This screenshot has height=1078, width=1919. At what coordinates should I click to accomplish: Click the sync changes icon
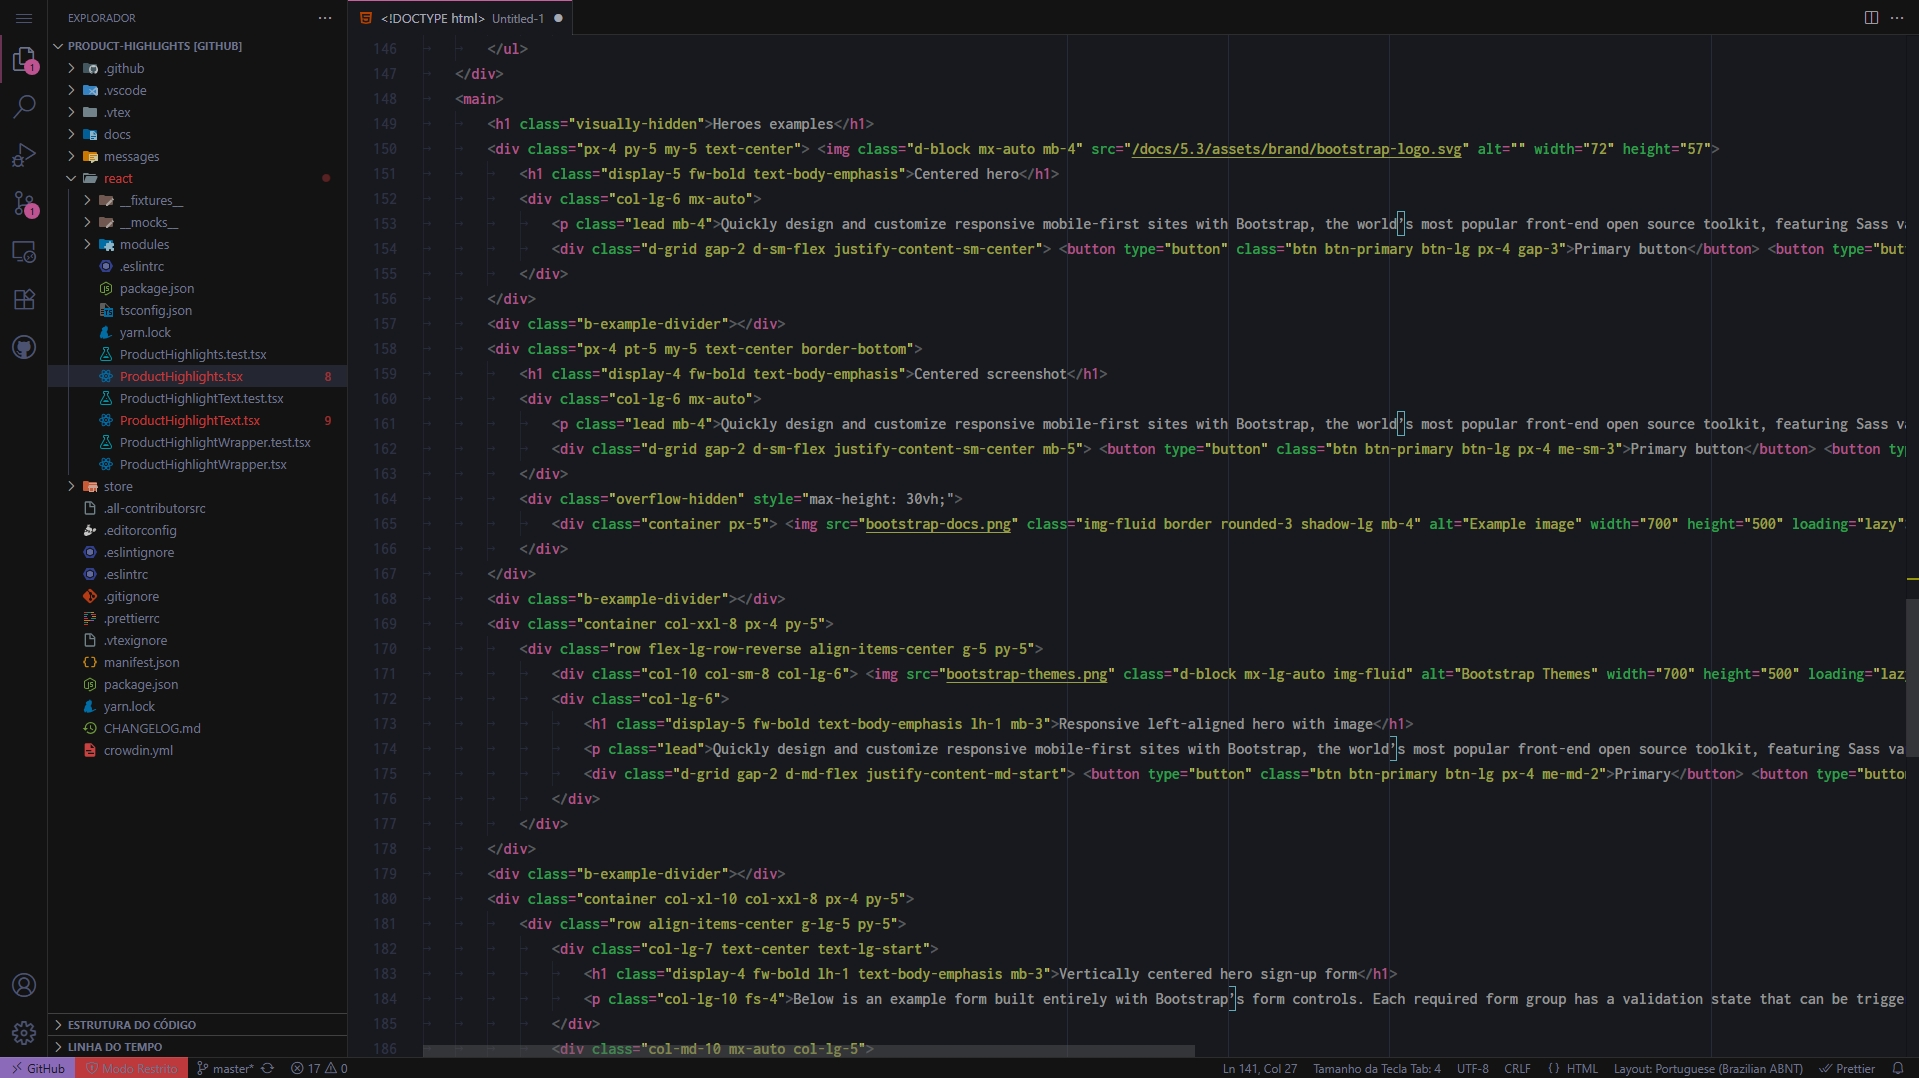(268, 1068)
